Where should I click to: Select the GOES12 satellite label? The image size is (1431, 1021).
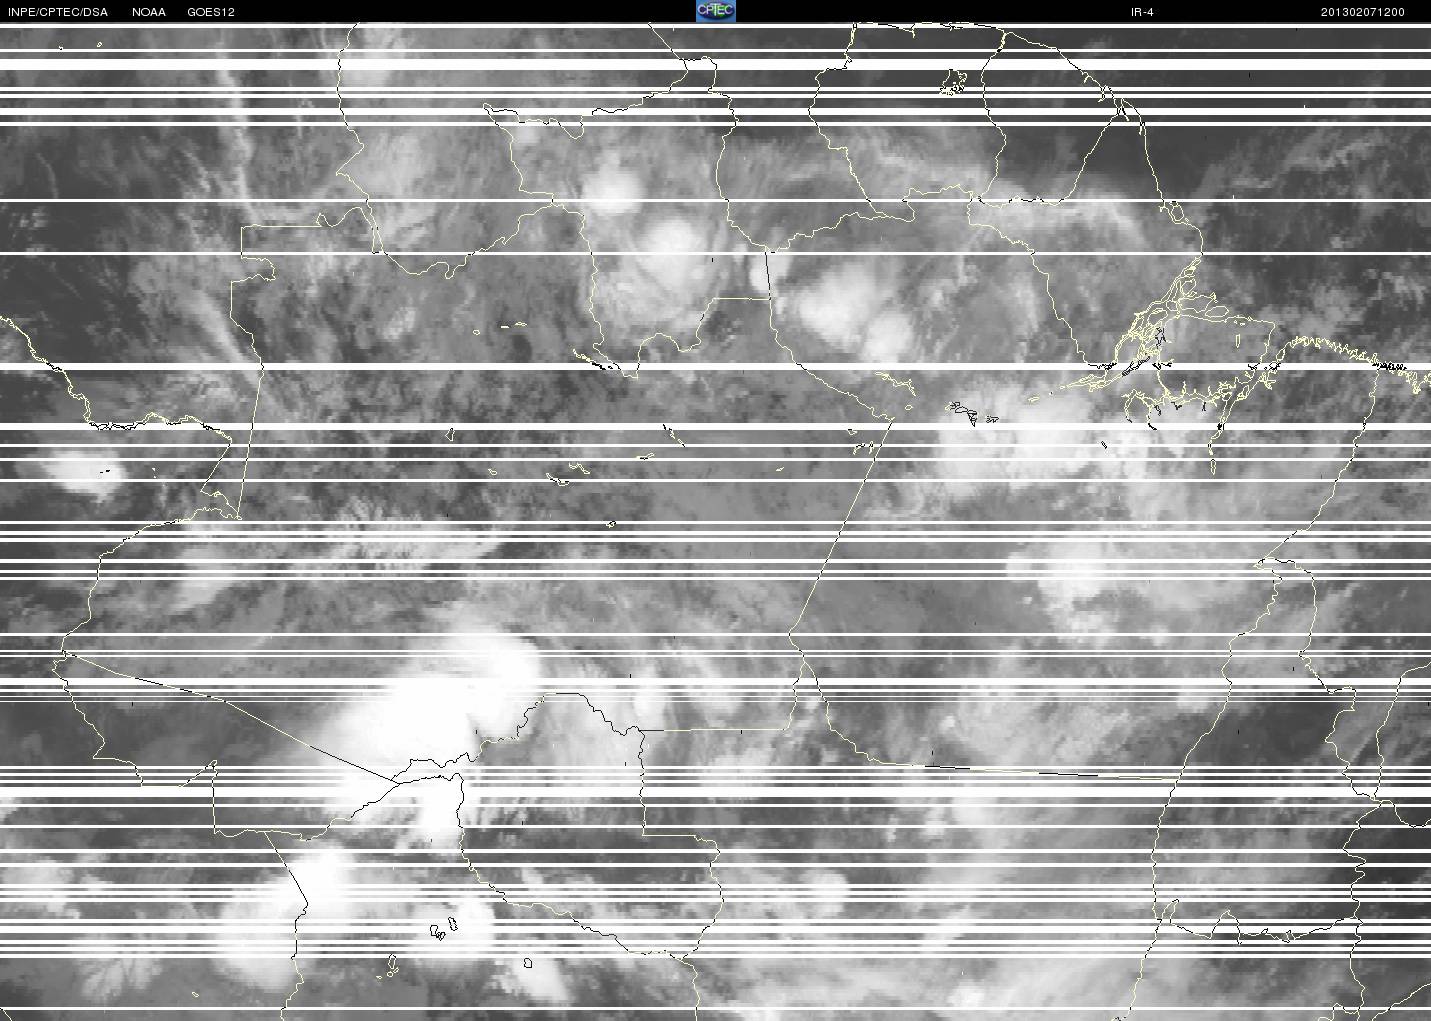coord(211,12)
